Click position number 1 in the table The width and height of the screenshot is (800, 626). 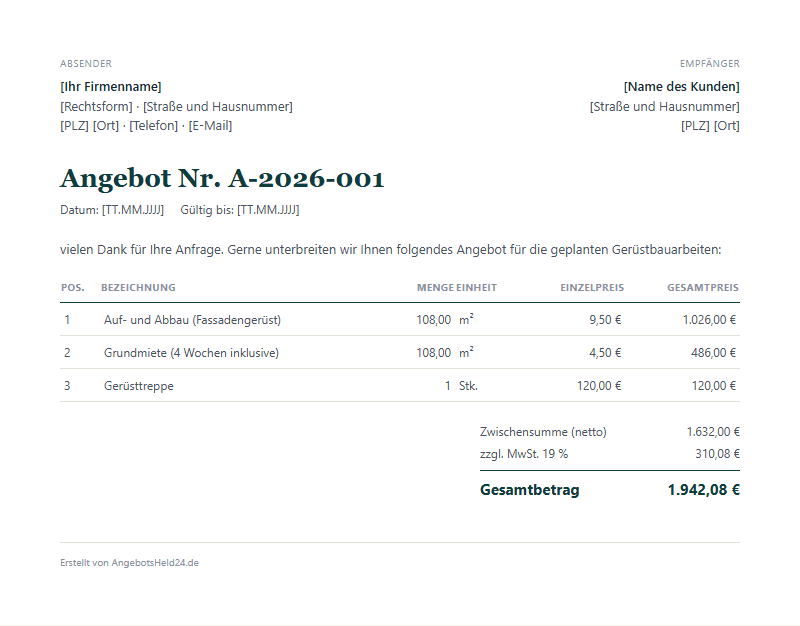point(67,320)
